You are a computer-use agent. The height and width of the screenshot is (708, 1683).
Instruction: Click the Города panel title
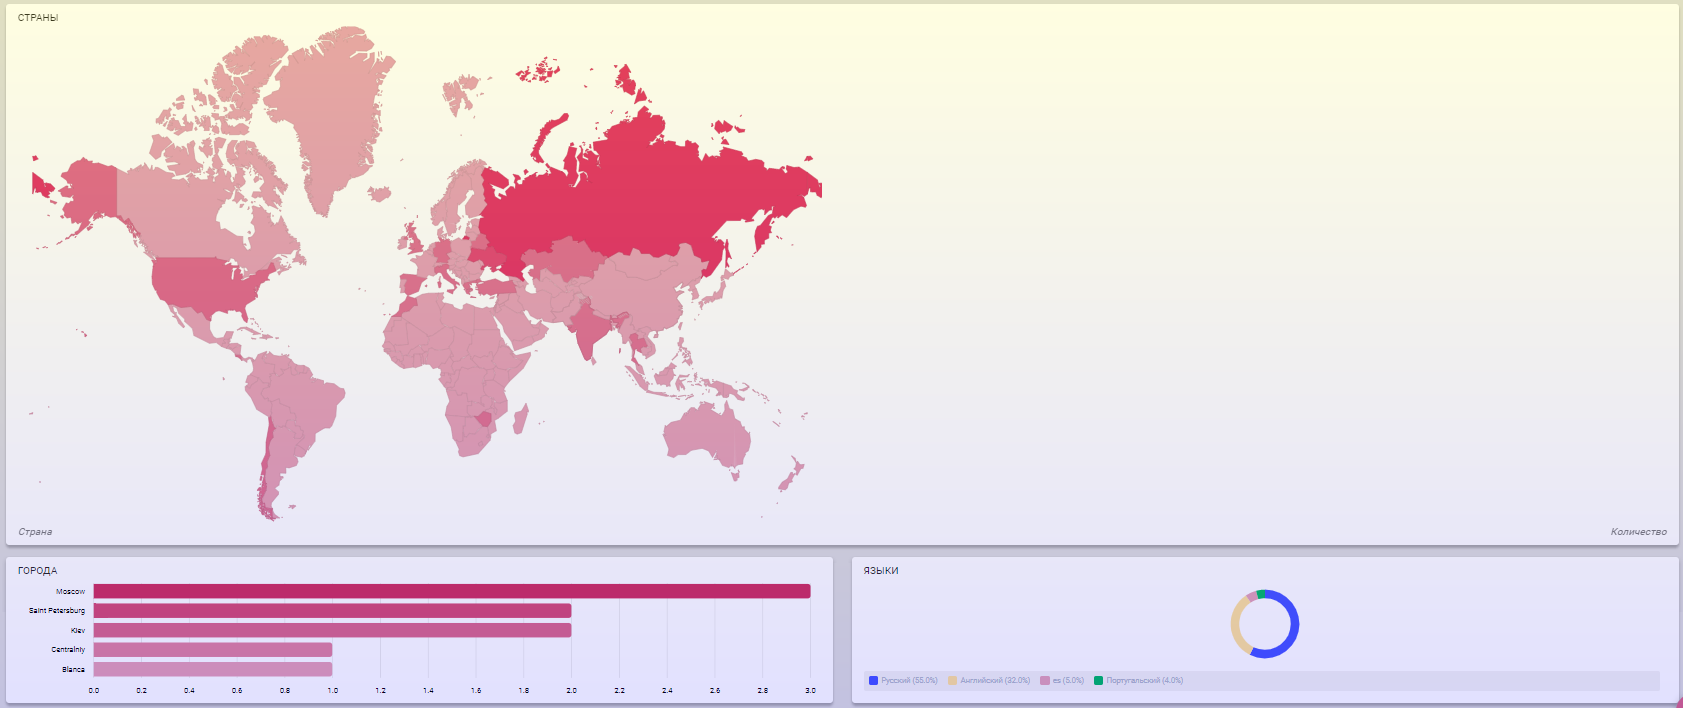(37, 571)
